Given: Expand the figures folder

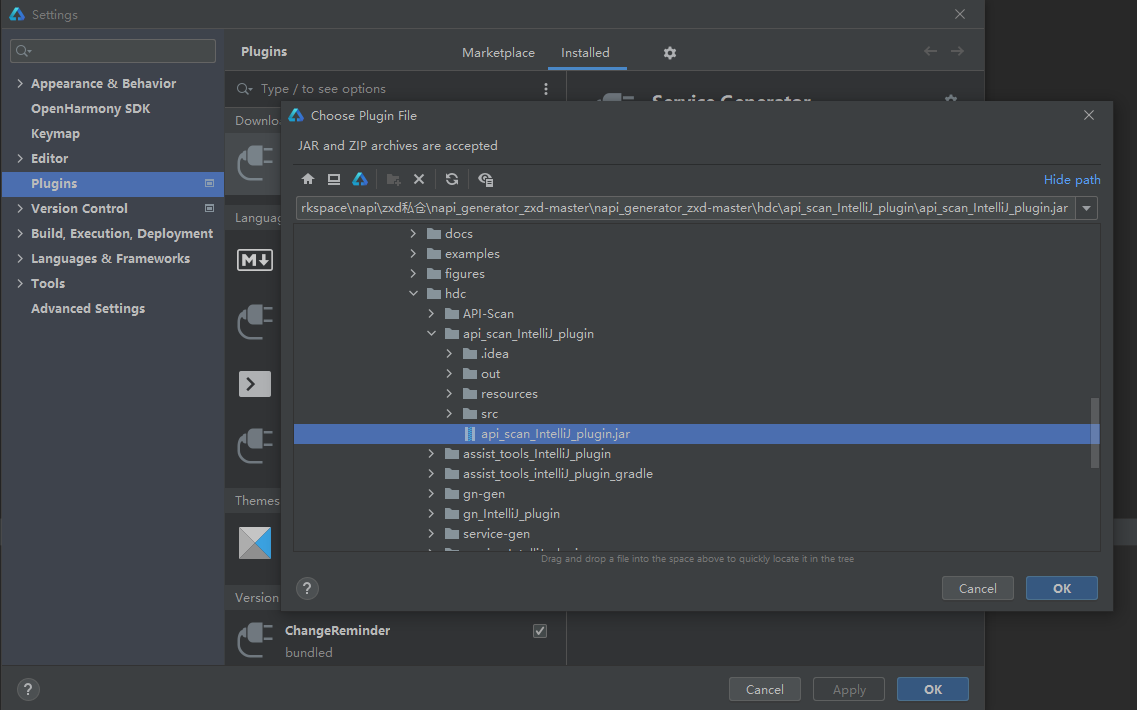Looking at the screenshot, I should click(x=413, y=273).
